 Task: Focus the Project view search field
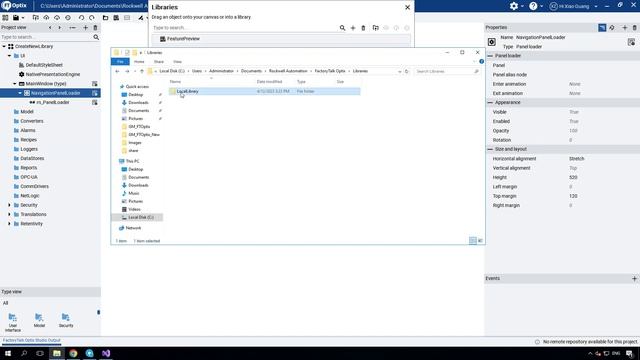click(46, 37)
